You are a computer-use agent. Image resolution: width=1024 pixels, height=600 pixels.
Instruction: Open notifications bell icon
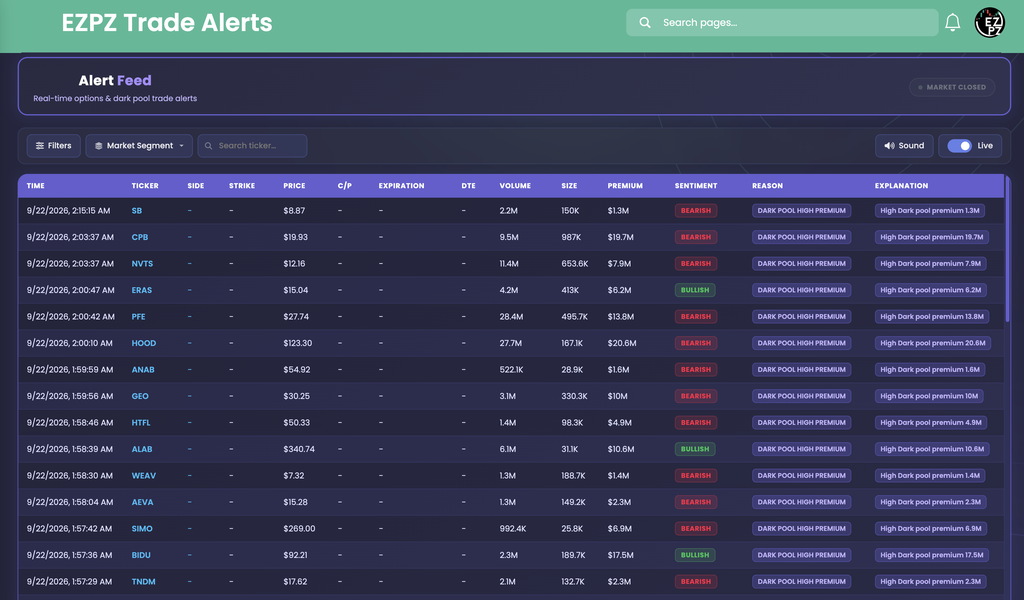point(952,23)
